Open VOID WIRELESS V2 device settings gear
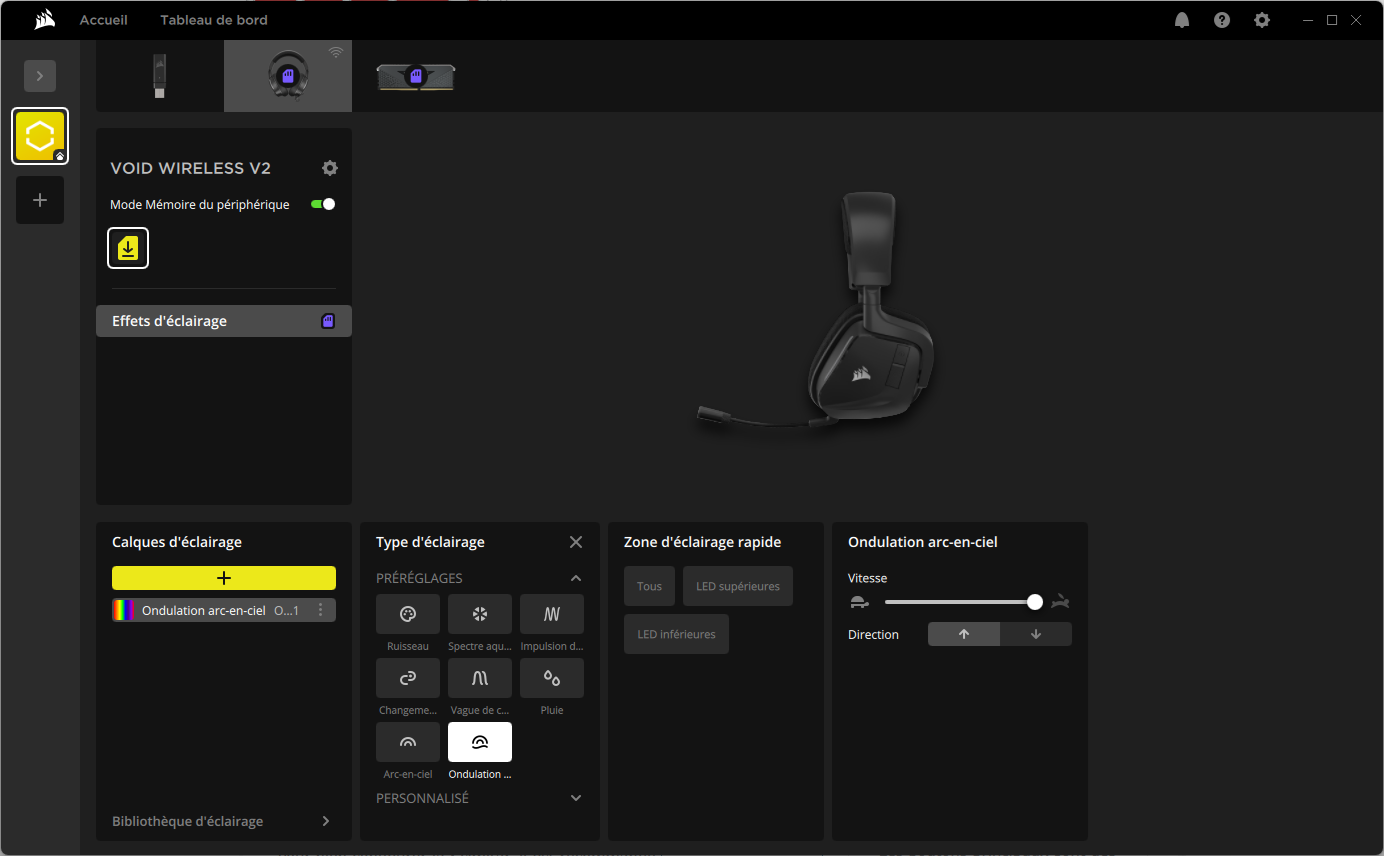Screen dimensions: 1384x856 330,168
